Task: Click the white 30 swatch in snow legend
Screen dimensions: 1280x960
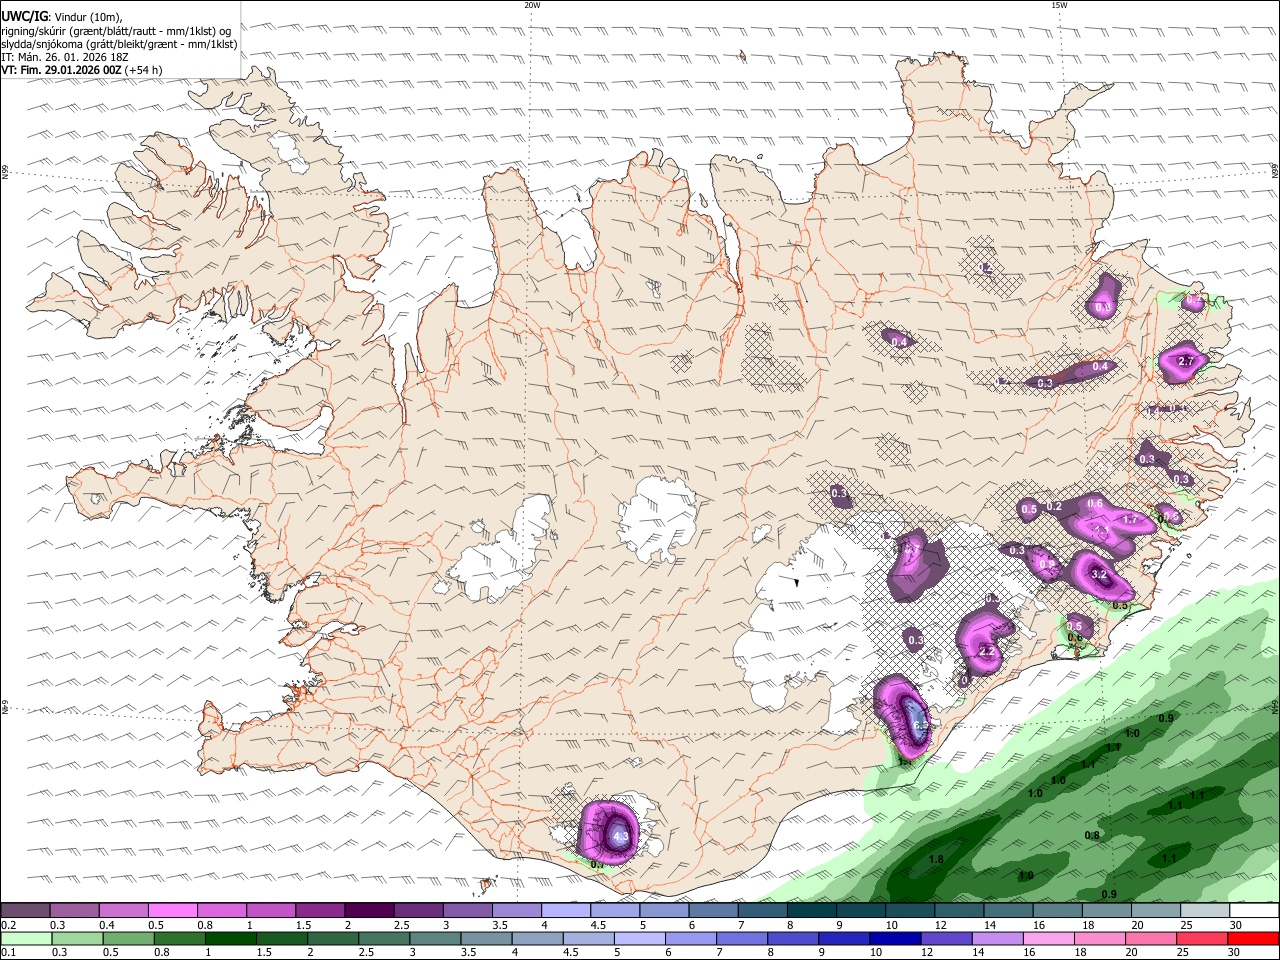Action: (1255, 910)
